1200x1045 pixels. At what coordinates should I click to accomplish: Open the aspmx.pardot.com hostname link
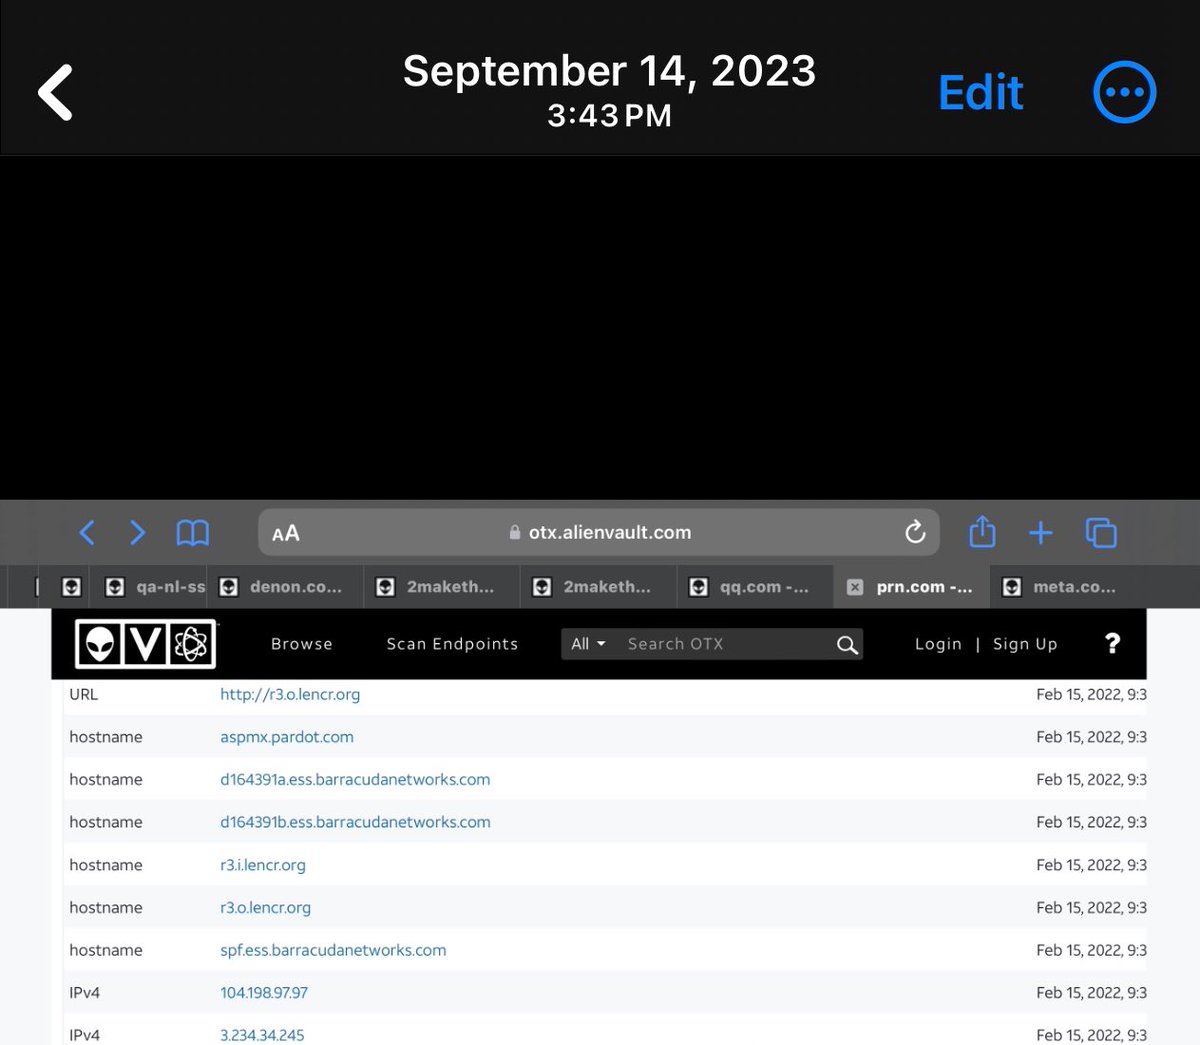pos(287,737)
